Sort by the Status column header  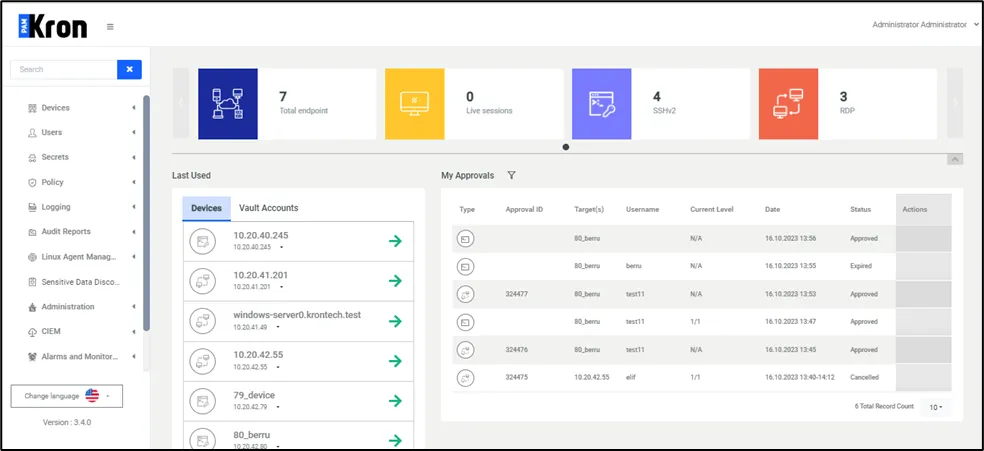(x=860, y=210)
